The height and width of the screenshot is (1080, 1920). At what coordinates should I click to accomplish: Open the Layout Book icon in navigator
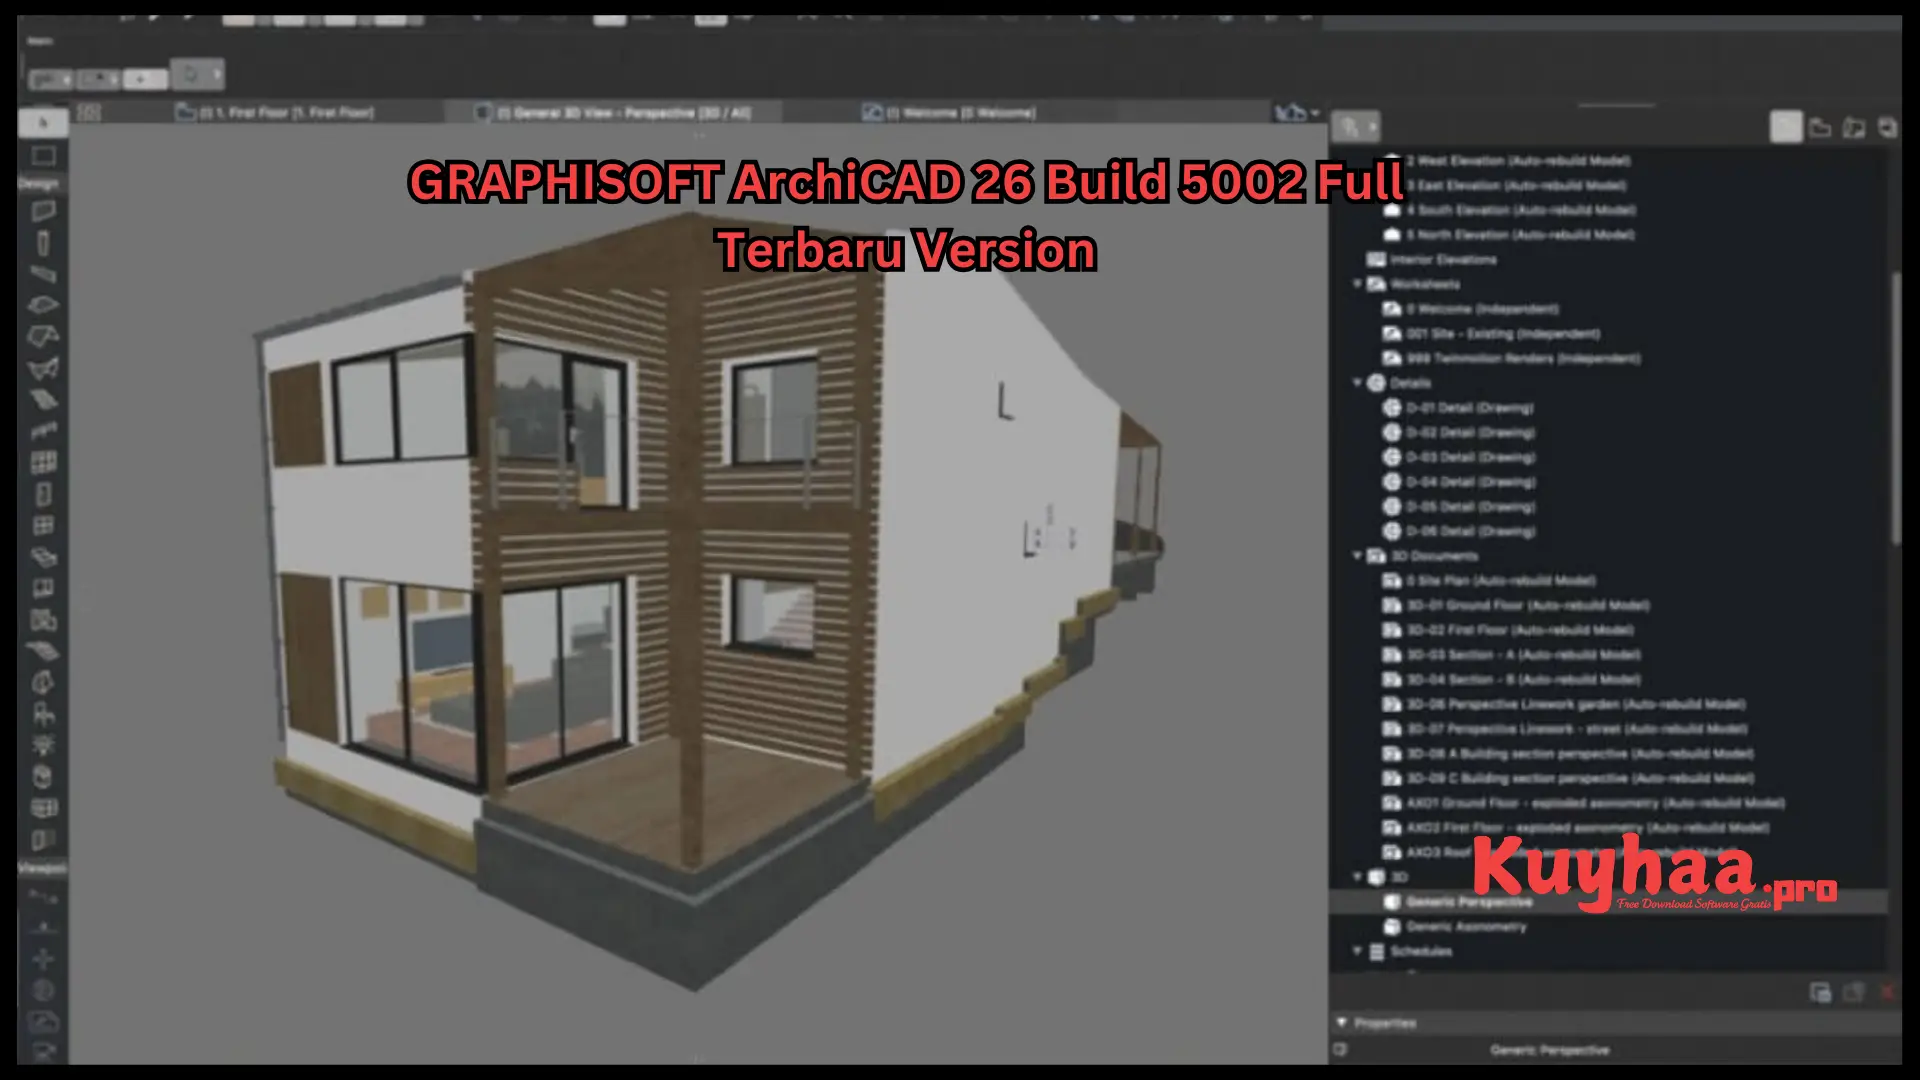pyautogui.click(x=1854, y=127)
